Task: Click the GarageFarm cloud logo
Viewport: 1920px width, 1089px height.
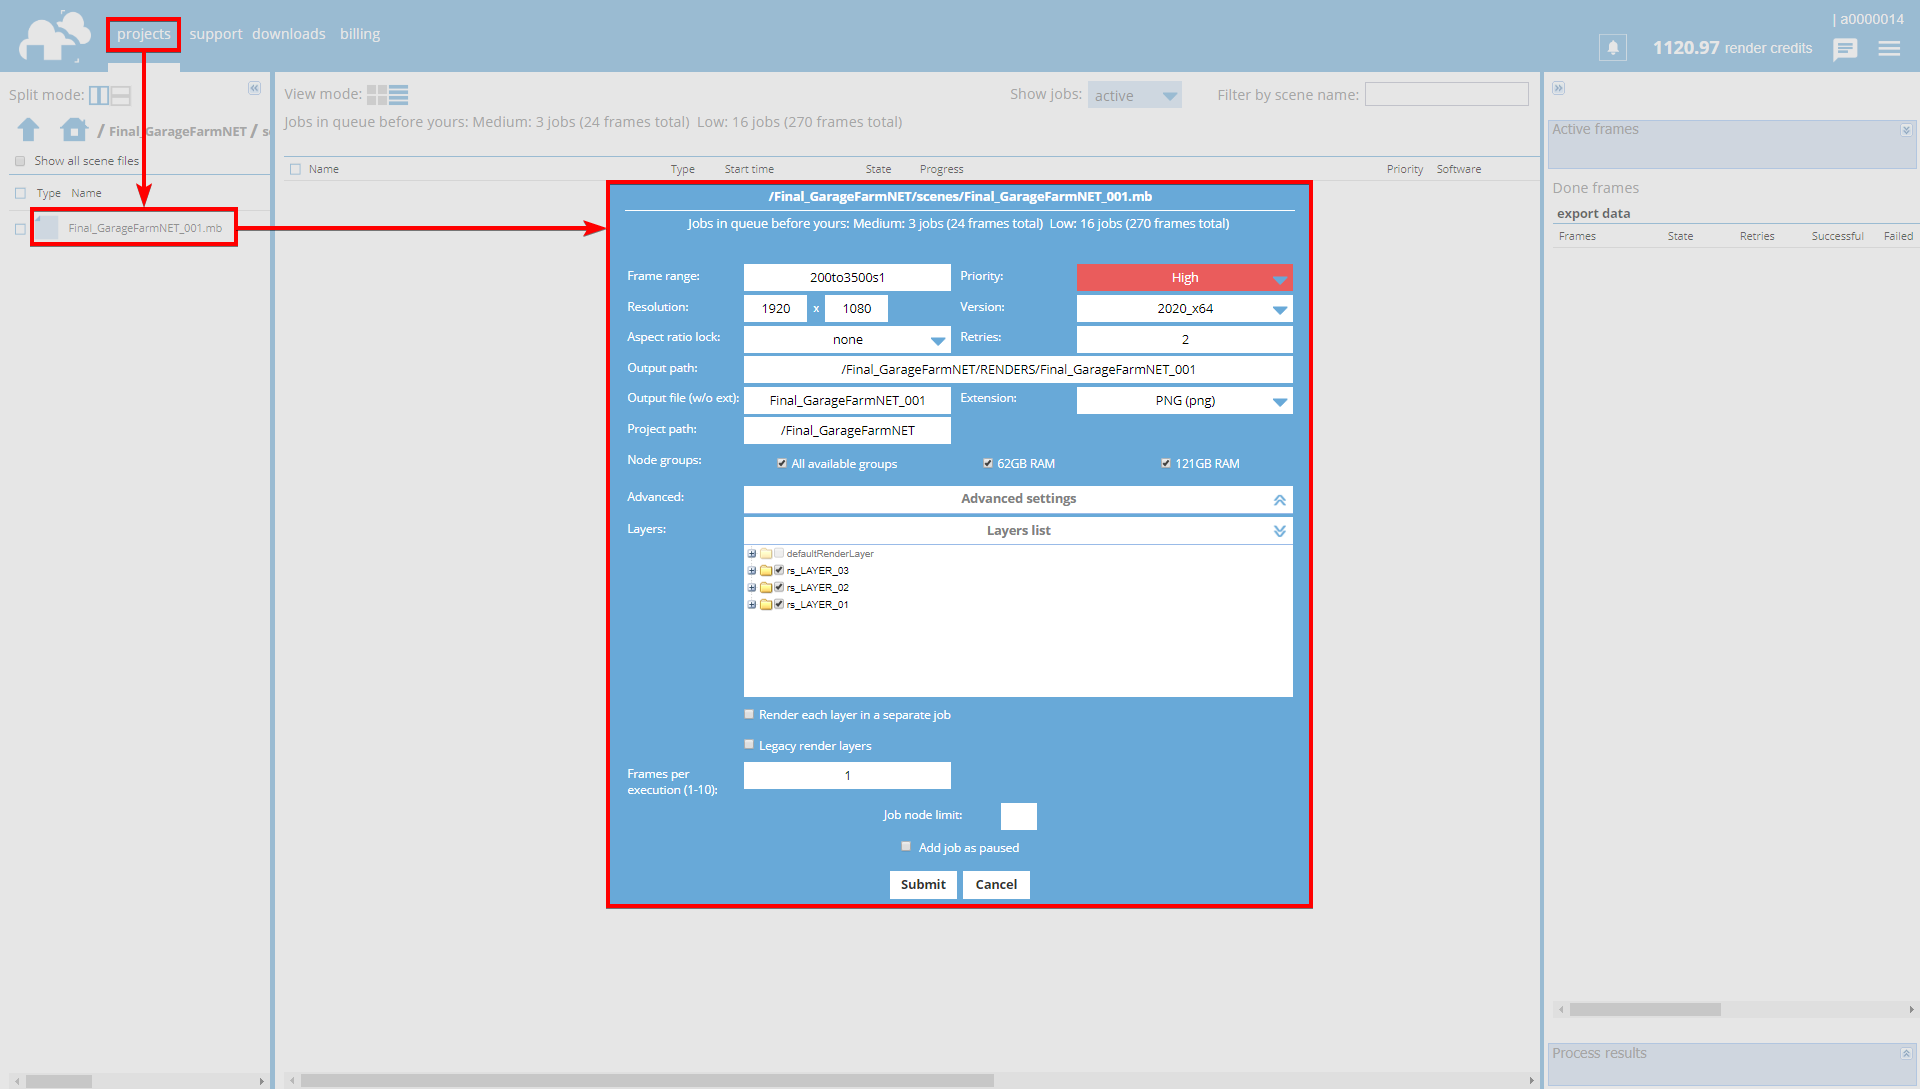Action: pos(52,35)
